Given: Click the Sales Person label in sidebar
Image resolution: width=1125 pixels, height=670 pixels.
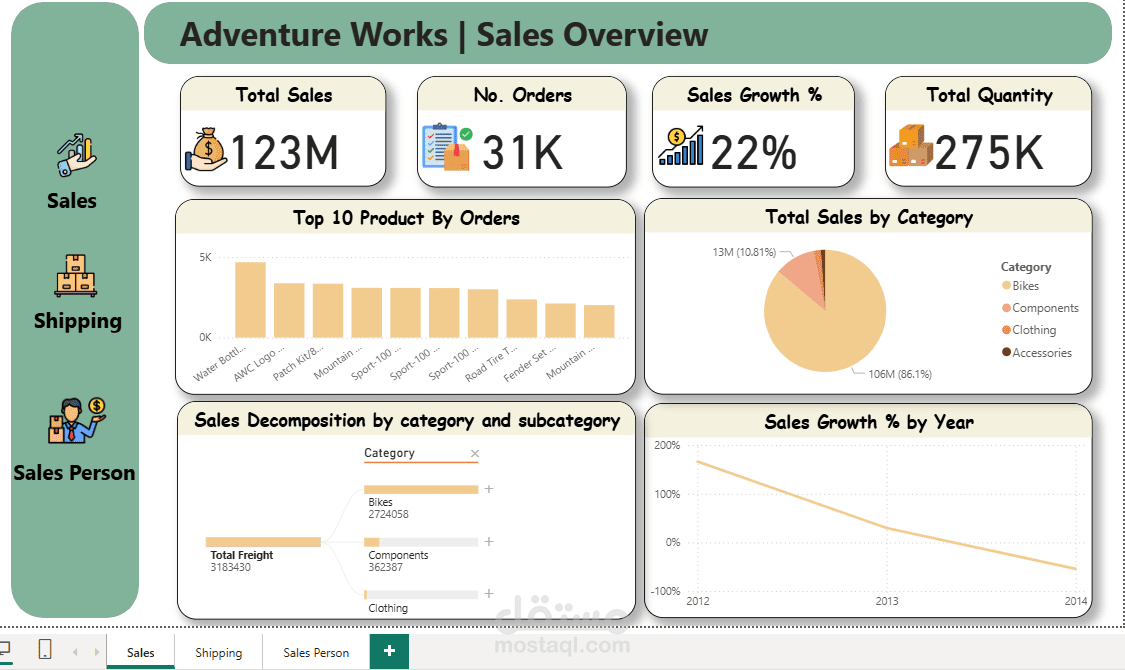Looking at the screenshot, I should click(x=74, y=473).
